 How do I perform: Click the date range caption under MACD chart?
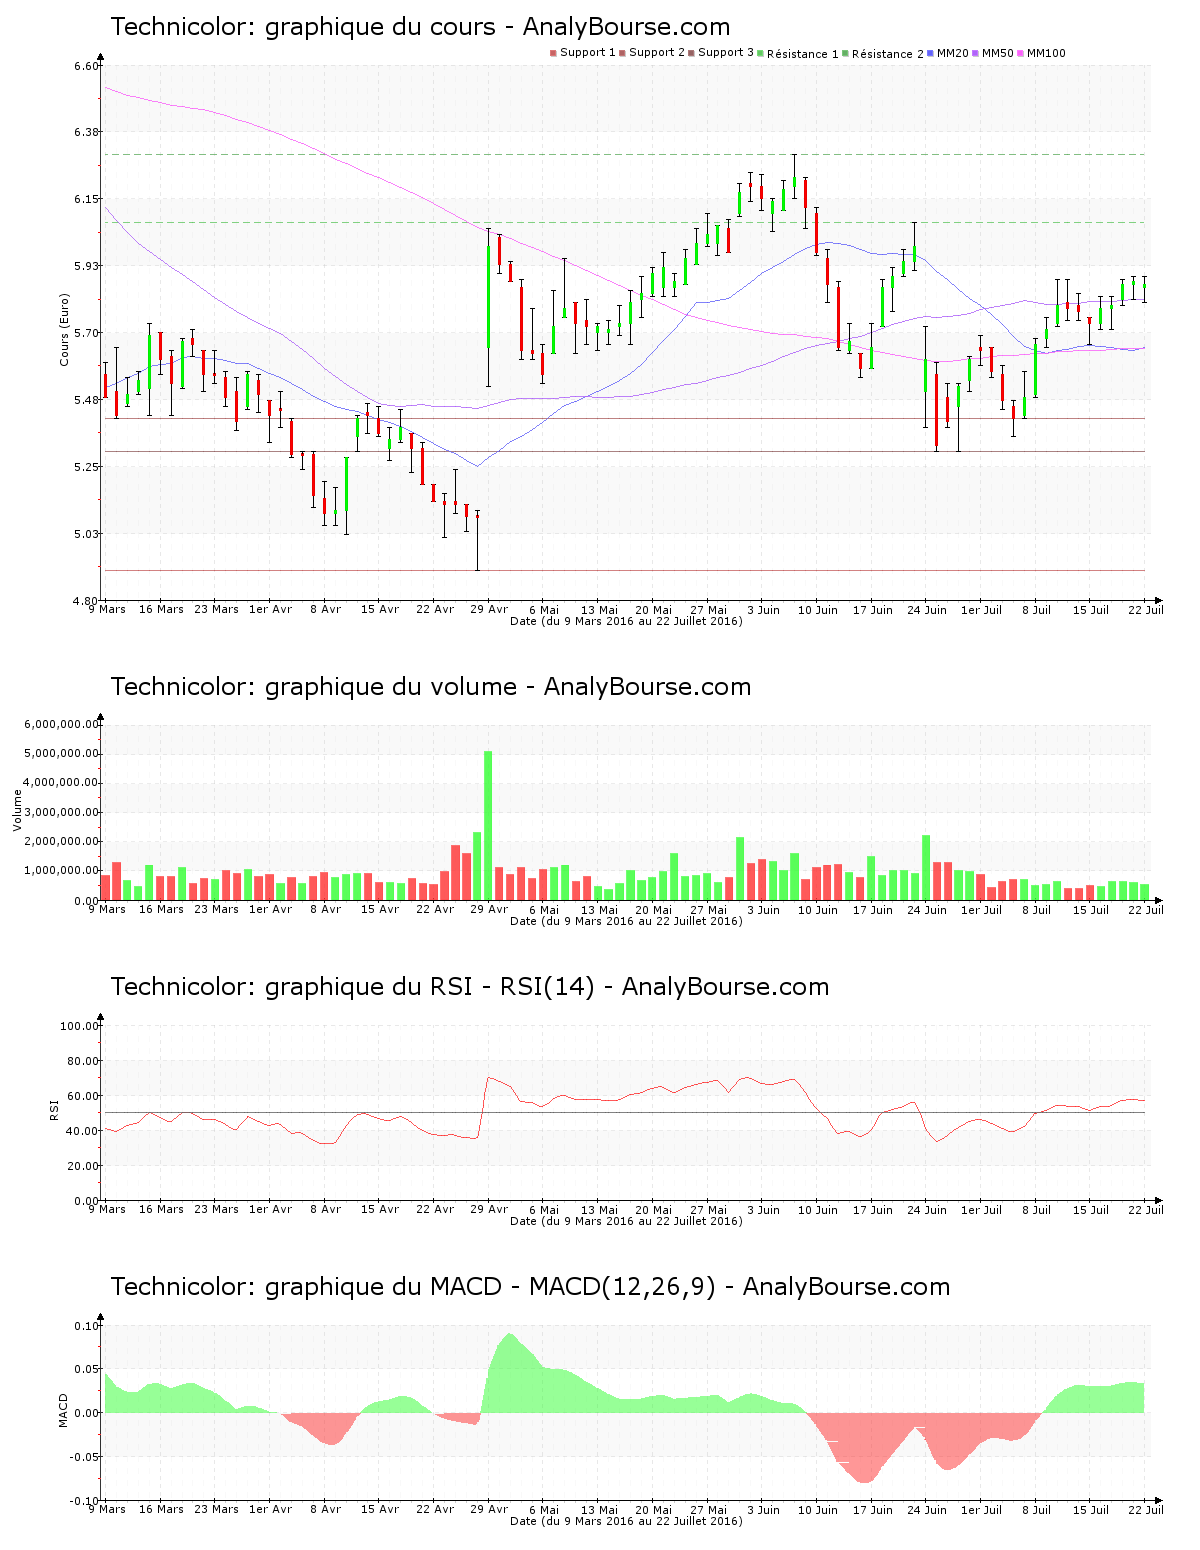(x=626, y=1521)
